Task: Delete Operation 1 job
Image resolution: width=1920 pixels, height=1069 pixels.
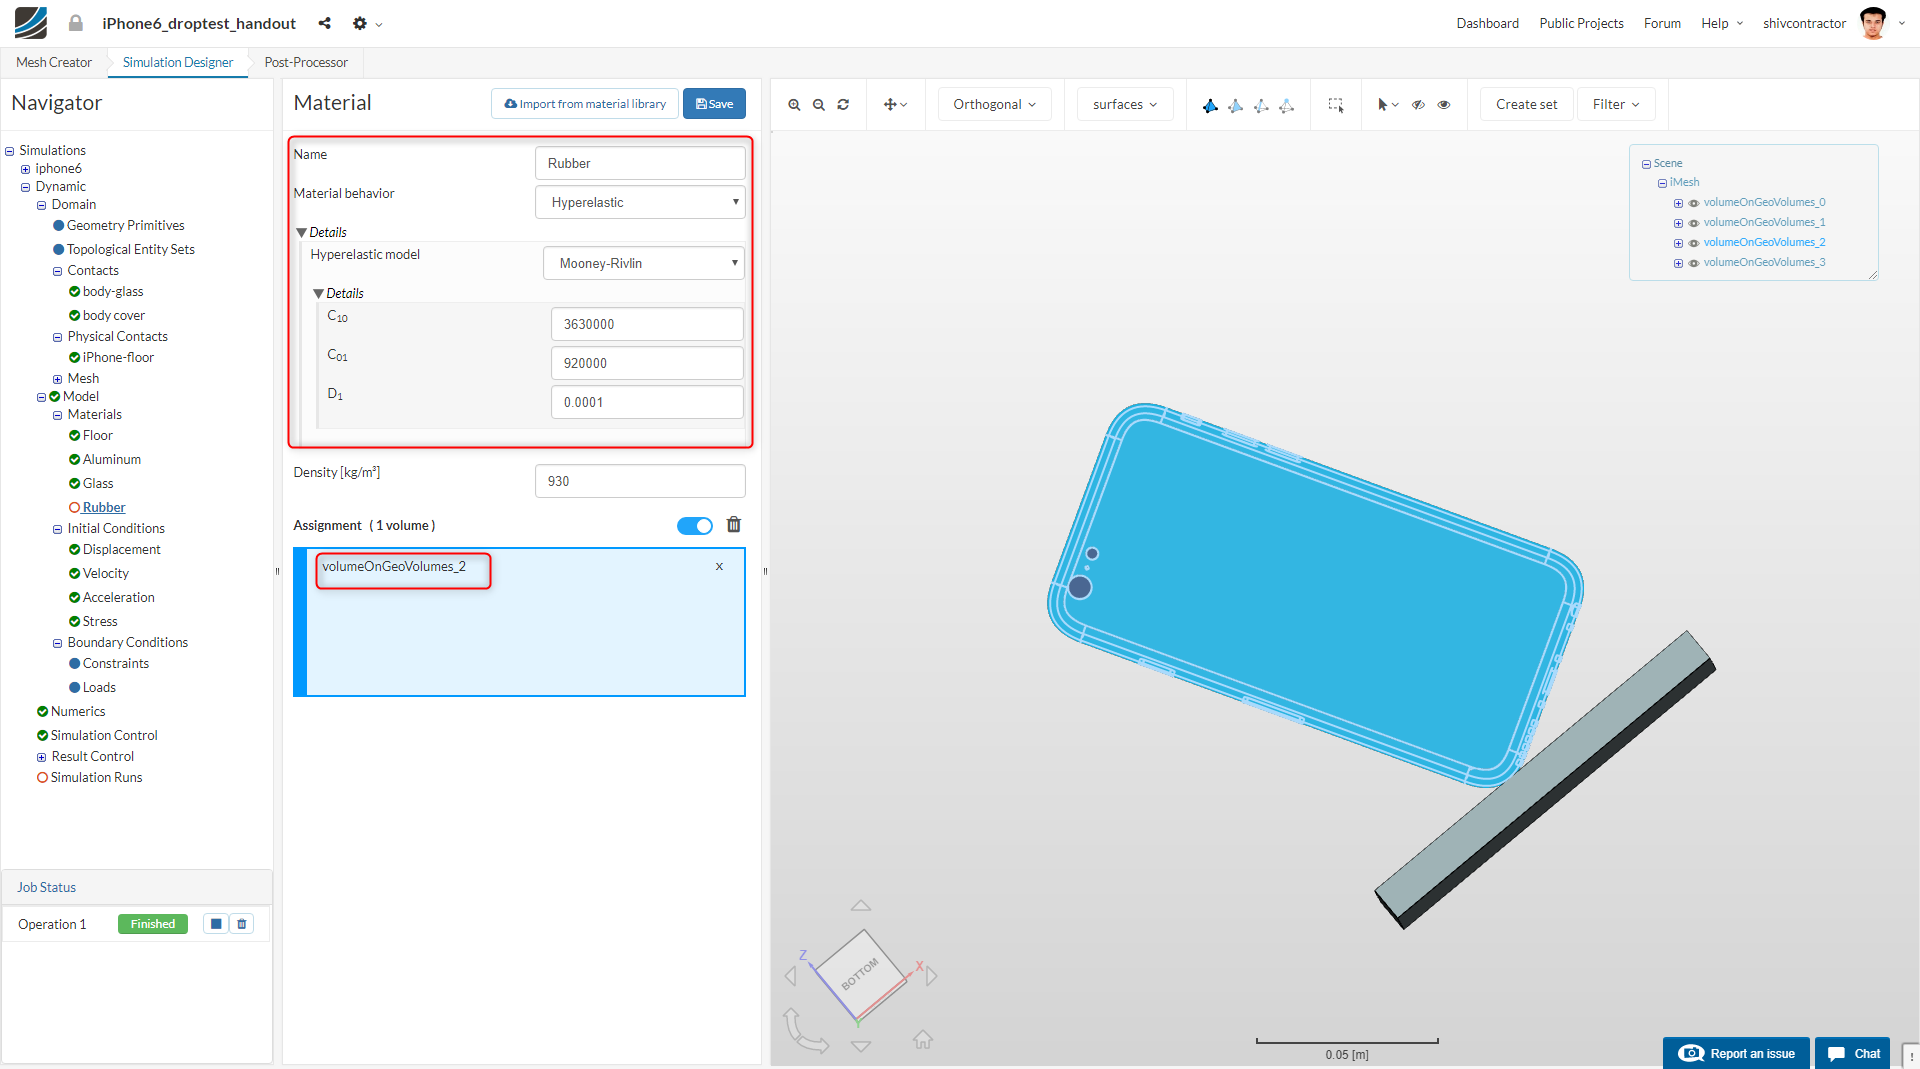Action: pyautogui.click(x=242, y=924)
